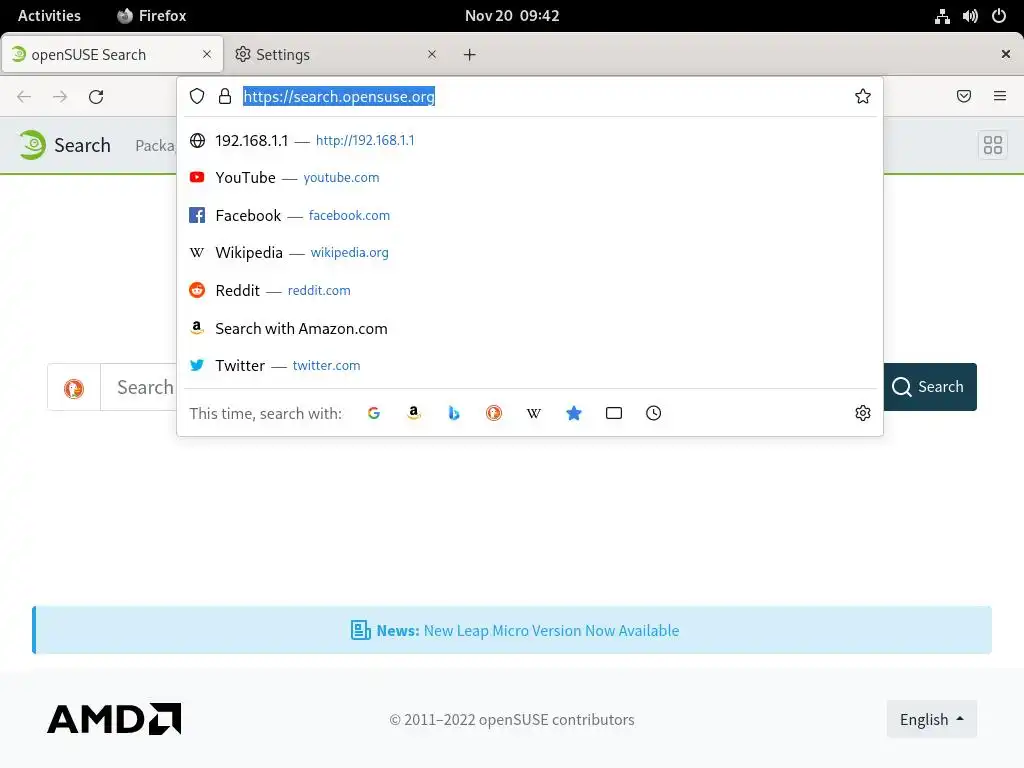Screen dimensions: 1024x768
Task: Search bookmarks using blue star icon
Action: 574,413
